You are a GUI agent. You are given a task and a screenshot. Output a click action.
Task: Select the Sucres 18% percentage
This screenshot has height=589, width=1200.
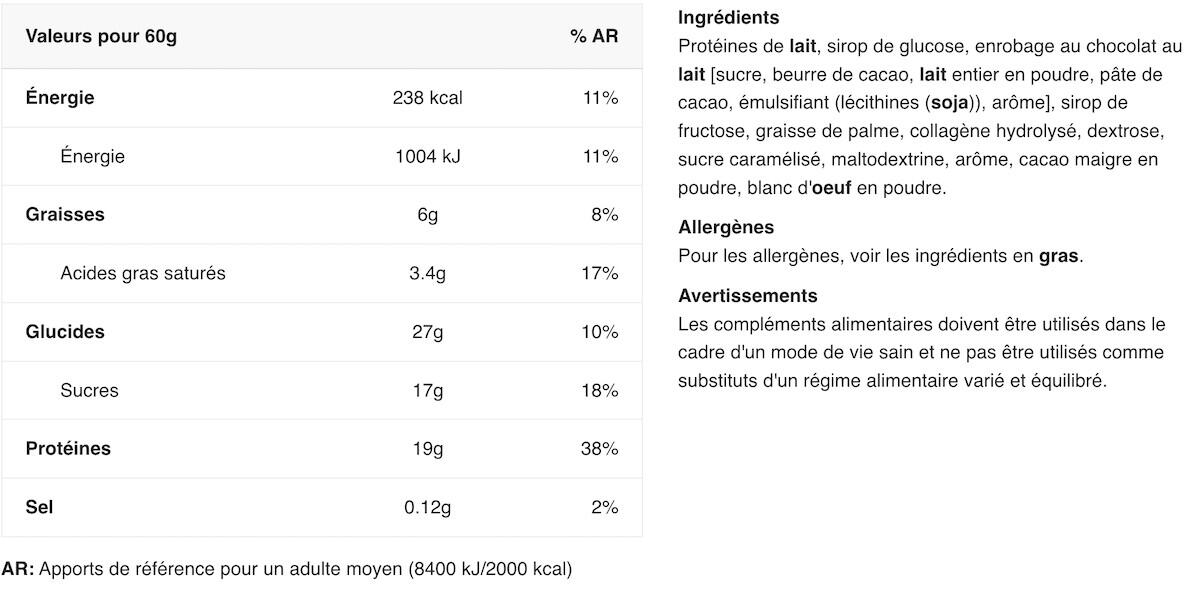[x=600, y=391]
